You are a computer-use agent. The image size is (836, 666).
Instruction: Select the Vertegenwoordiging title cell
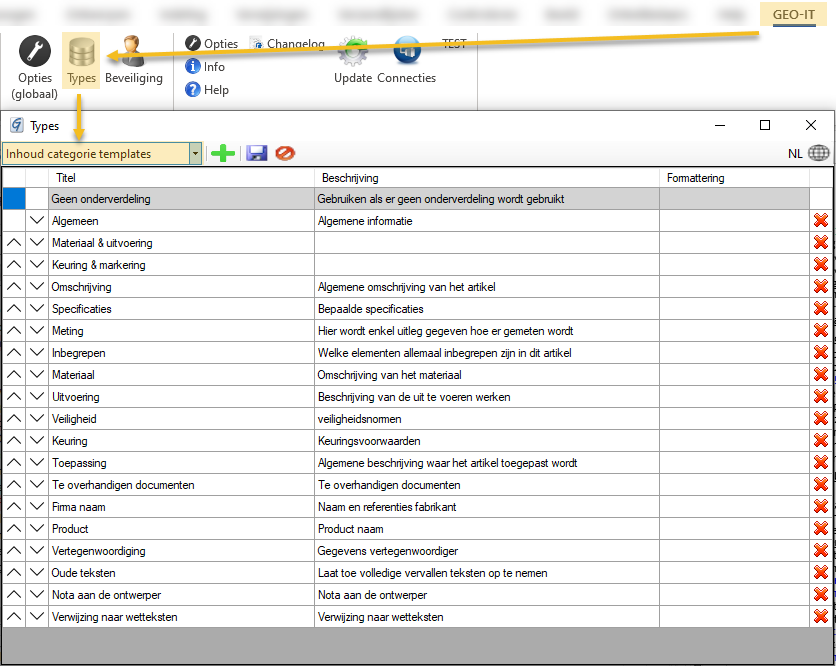coord(181,551)
